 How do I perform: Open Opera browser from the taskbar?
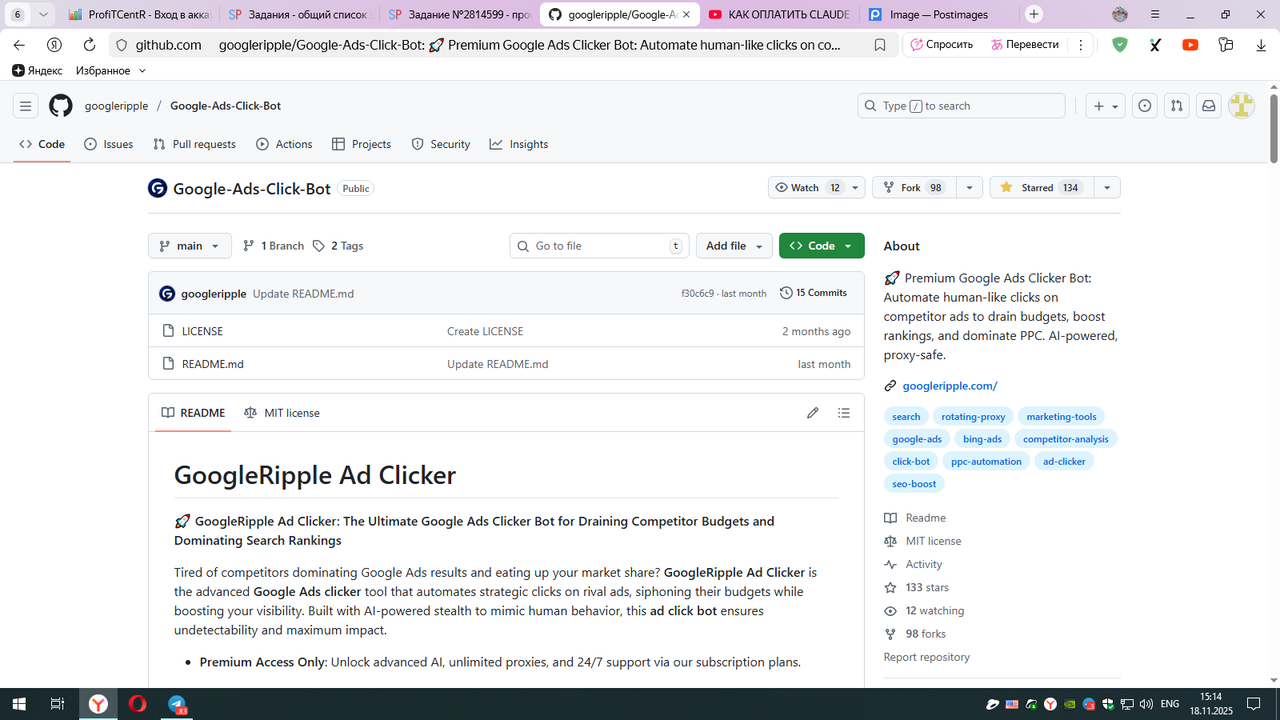137,704
